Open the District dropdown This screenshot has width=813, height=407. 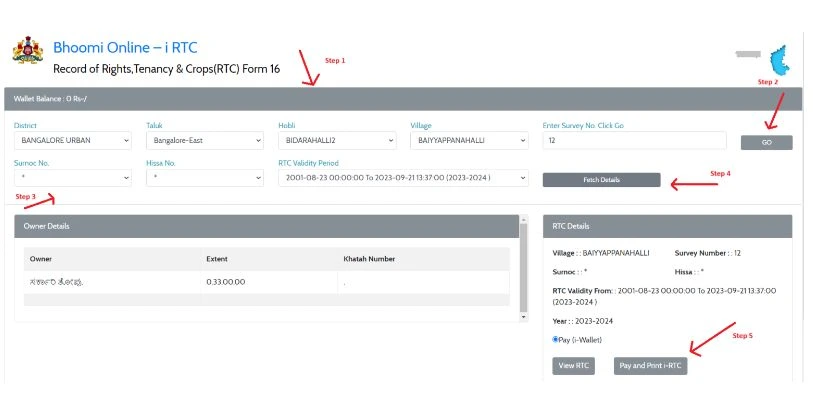(x=72, y=141)
